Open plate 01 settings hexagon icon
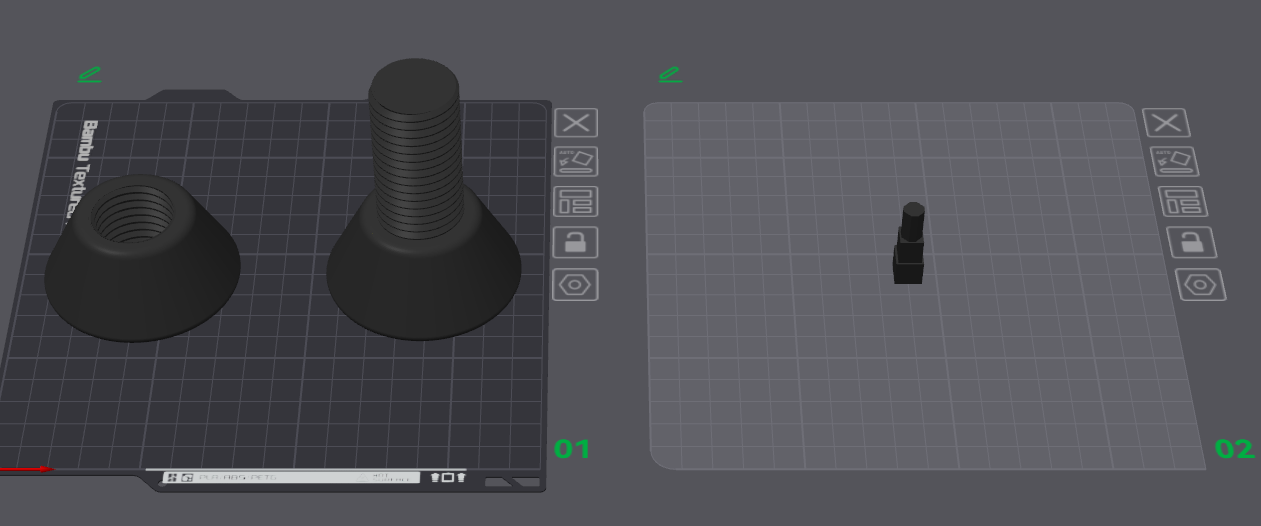1261x526 pixels. click(576, 284)
